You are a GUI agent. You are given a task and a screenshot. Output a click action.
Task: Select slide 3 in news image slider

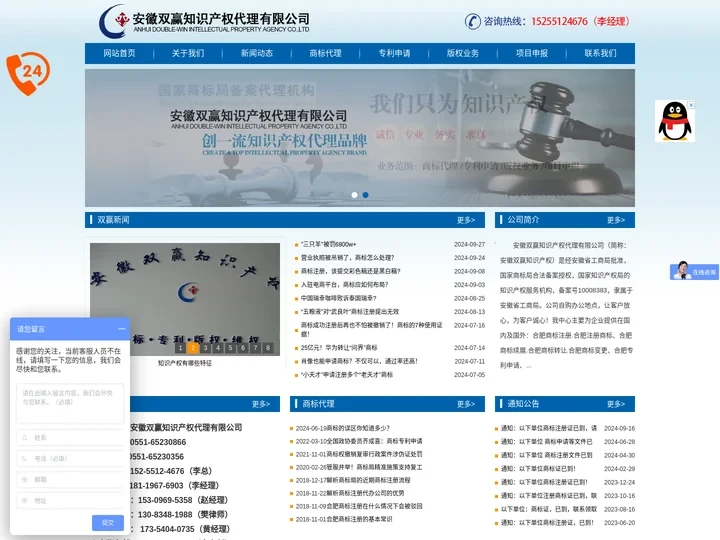[x=205, y=348]
